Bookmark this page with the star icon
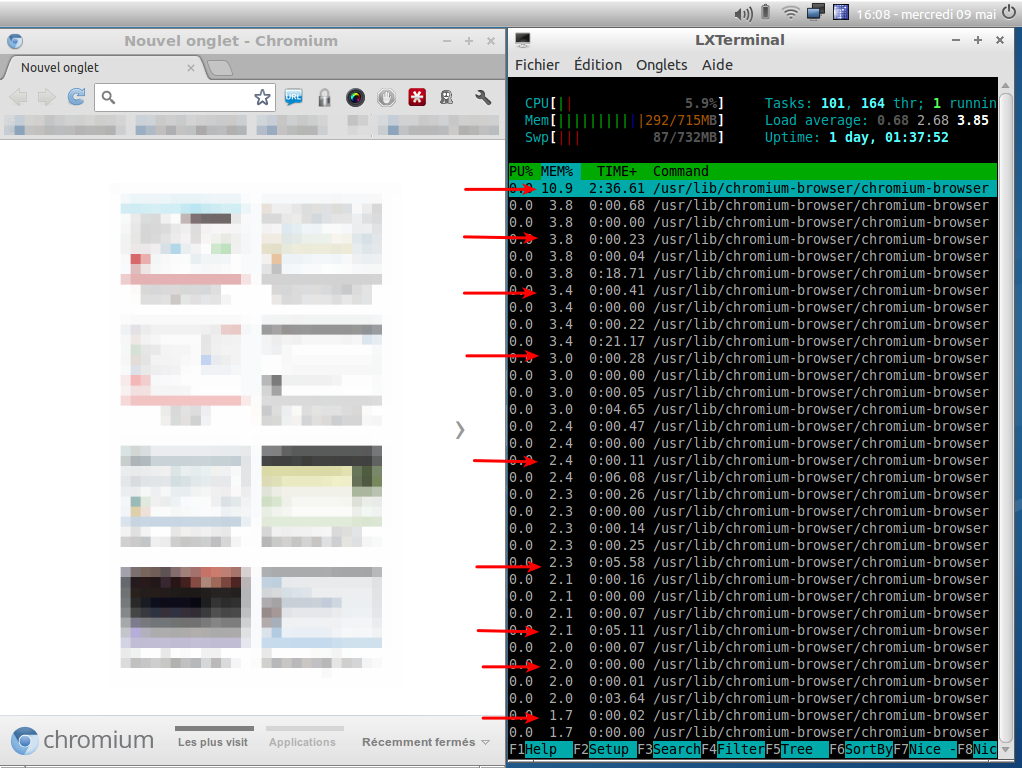 (262, 98)
